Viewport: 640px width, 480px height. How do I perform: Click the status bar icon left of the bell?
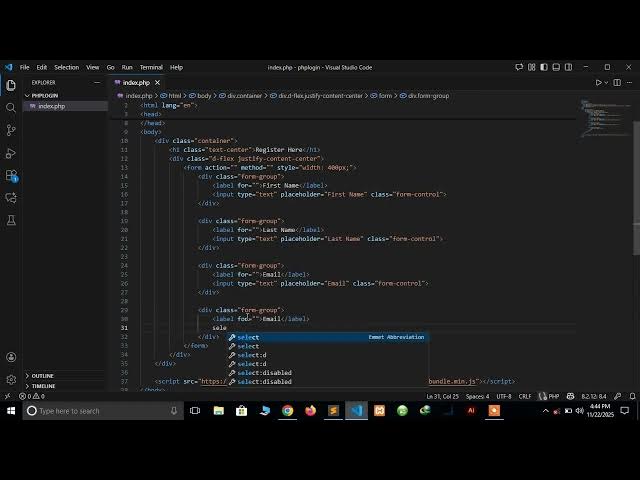click(x=618, y=396)
